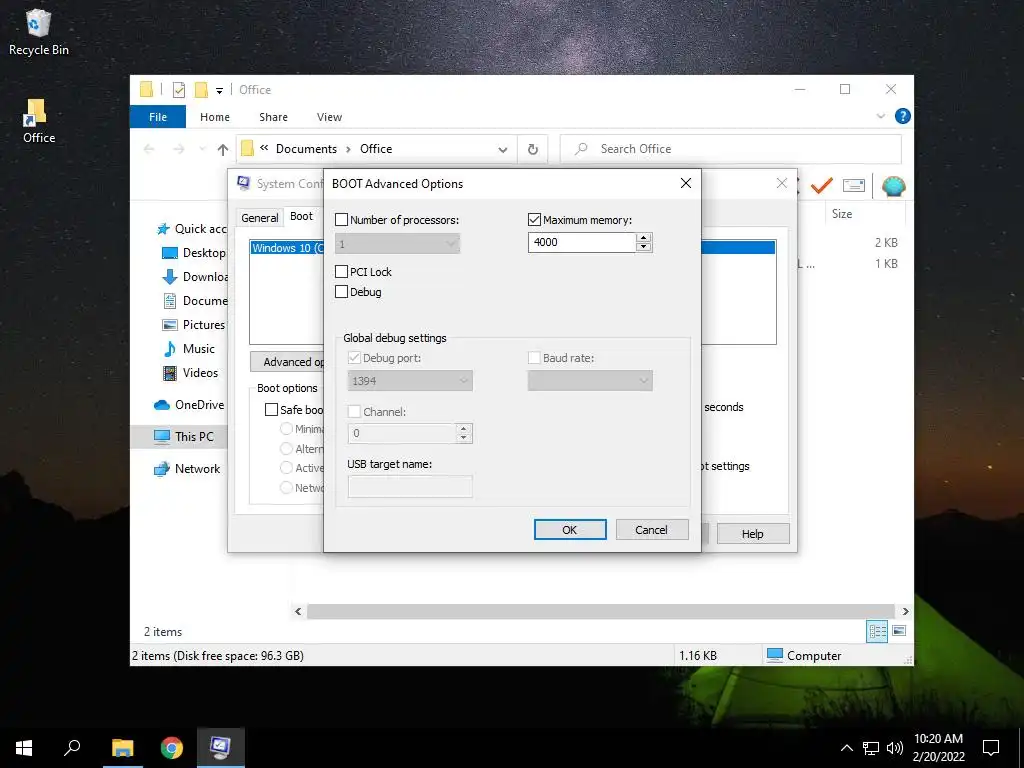This screenshot has height=768, width=1024.
Task: Click Help in System Configuration
Action: 752,534
